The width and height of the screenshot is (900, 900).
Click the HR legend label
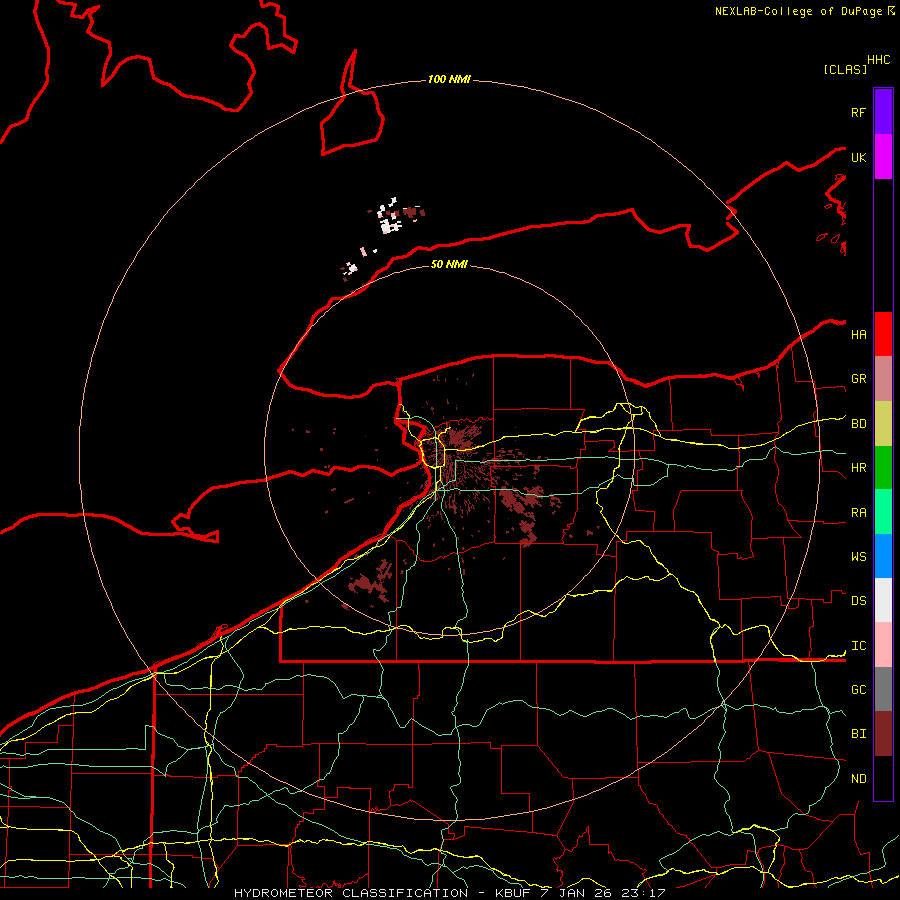pos(858,468)
